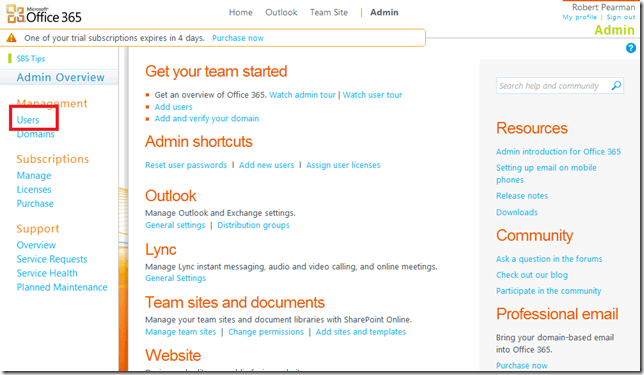Click the trial expiry warning icon
Viewport: 644px width, 375px height.
point(12,38)
